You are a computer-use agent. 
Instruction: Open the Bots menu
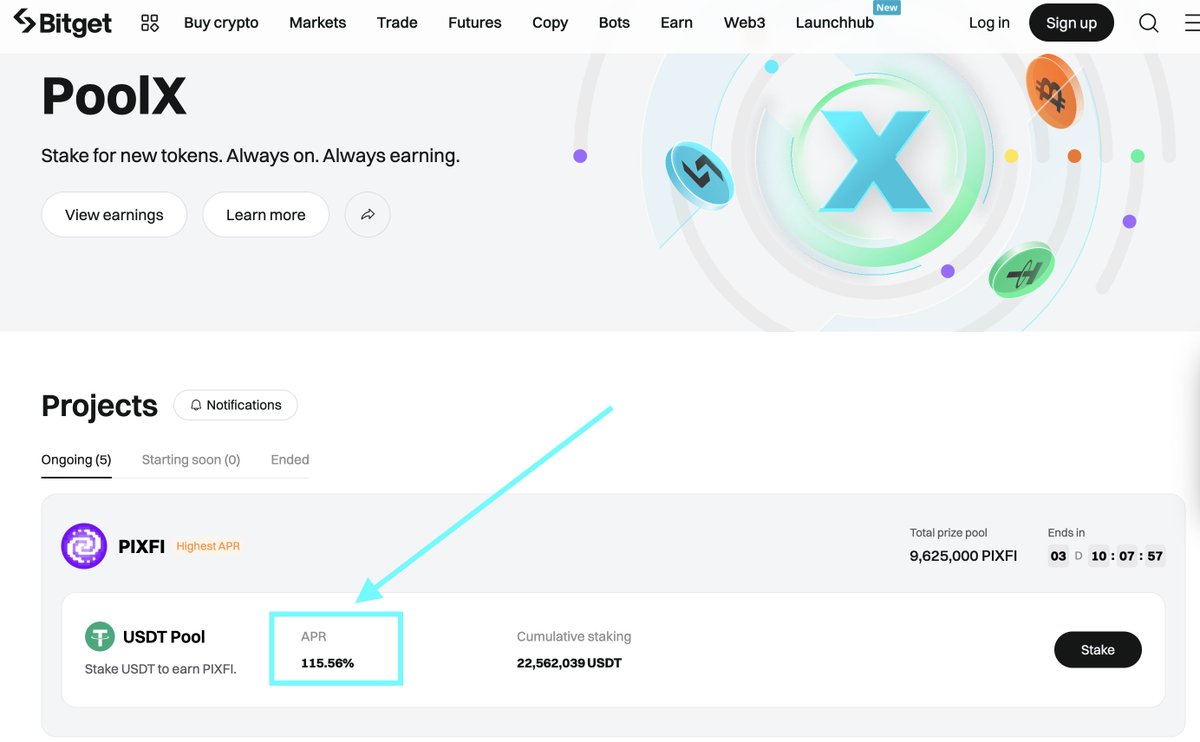[614, 22]
